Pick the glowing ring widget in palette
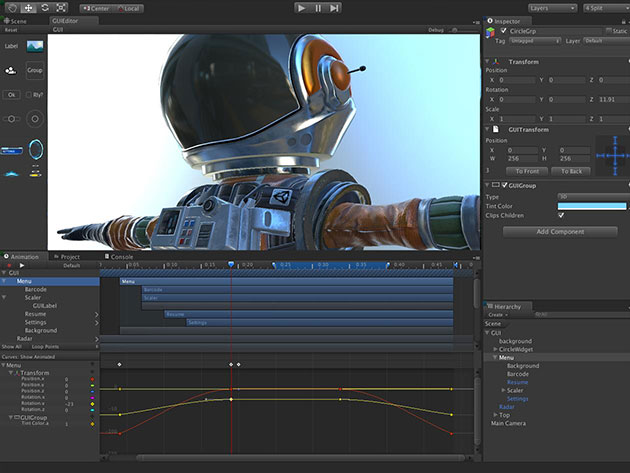Viewport: 630px width, 473px height. coord(35,149)
